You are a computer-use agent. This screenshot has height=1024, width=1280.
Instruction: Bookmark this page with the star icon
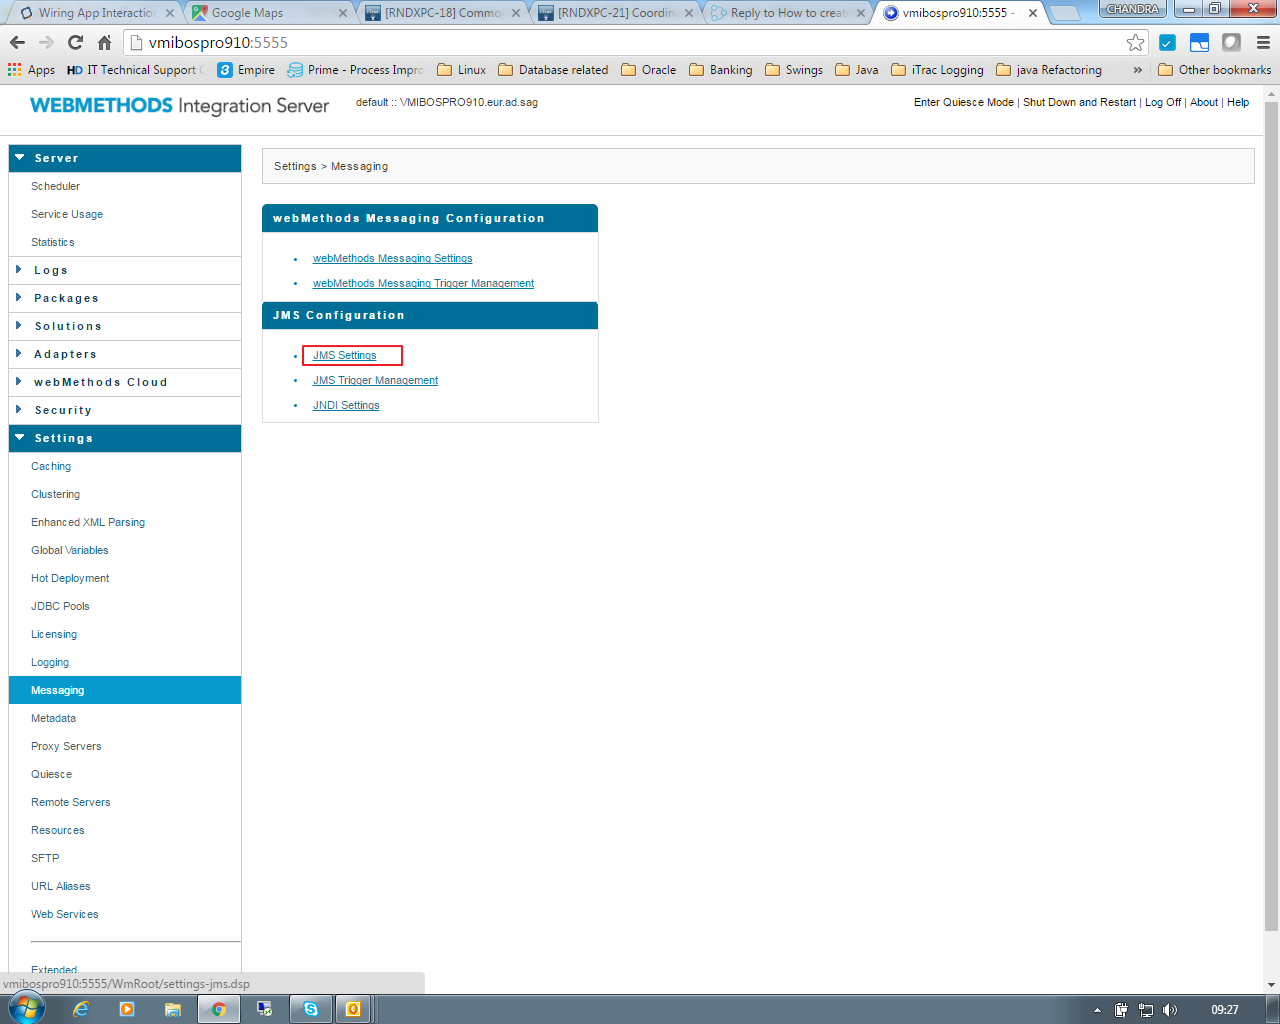pos(1135,42)
